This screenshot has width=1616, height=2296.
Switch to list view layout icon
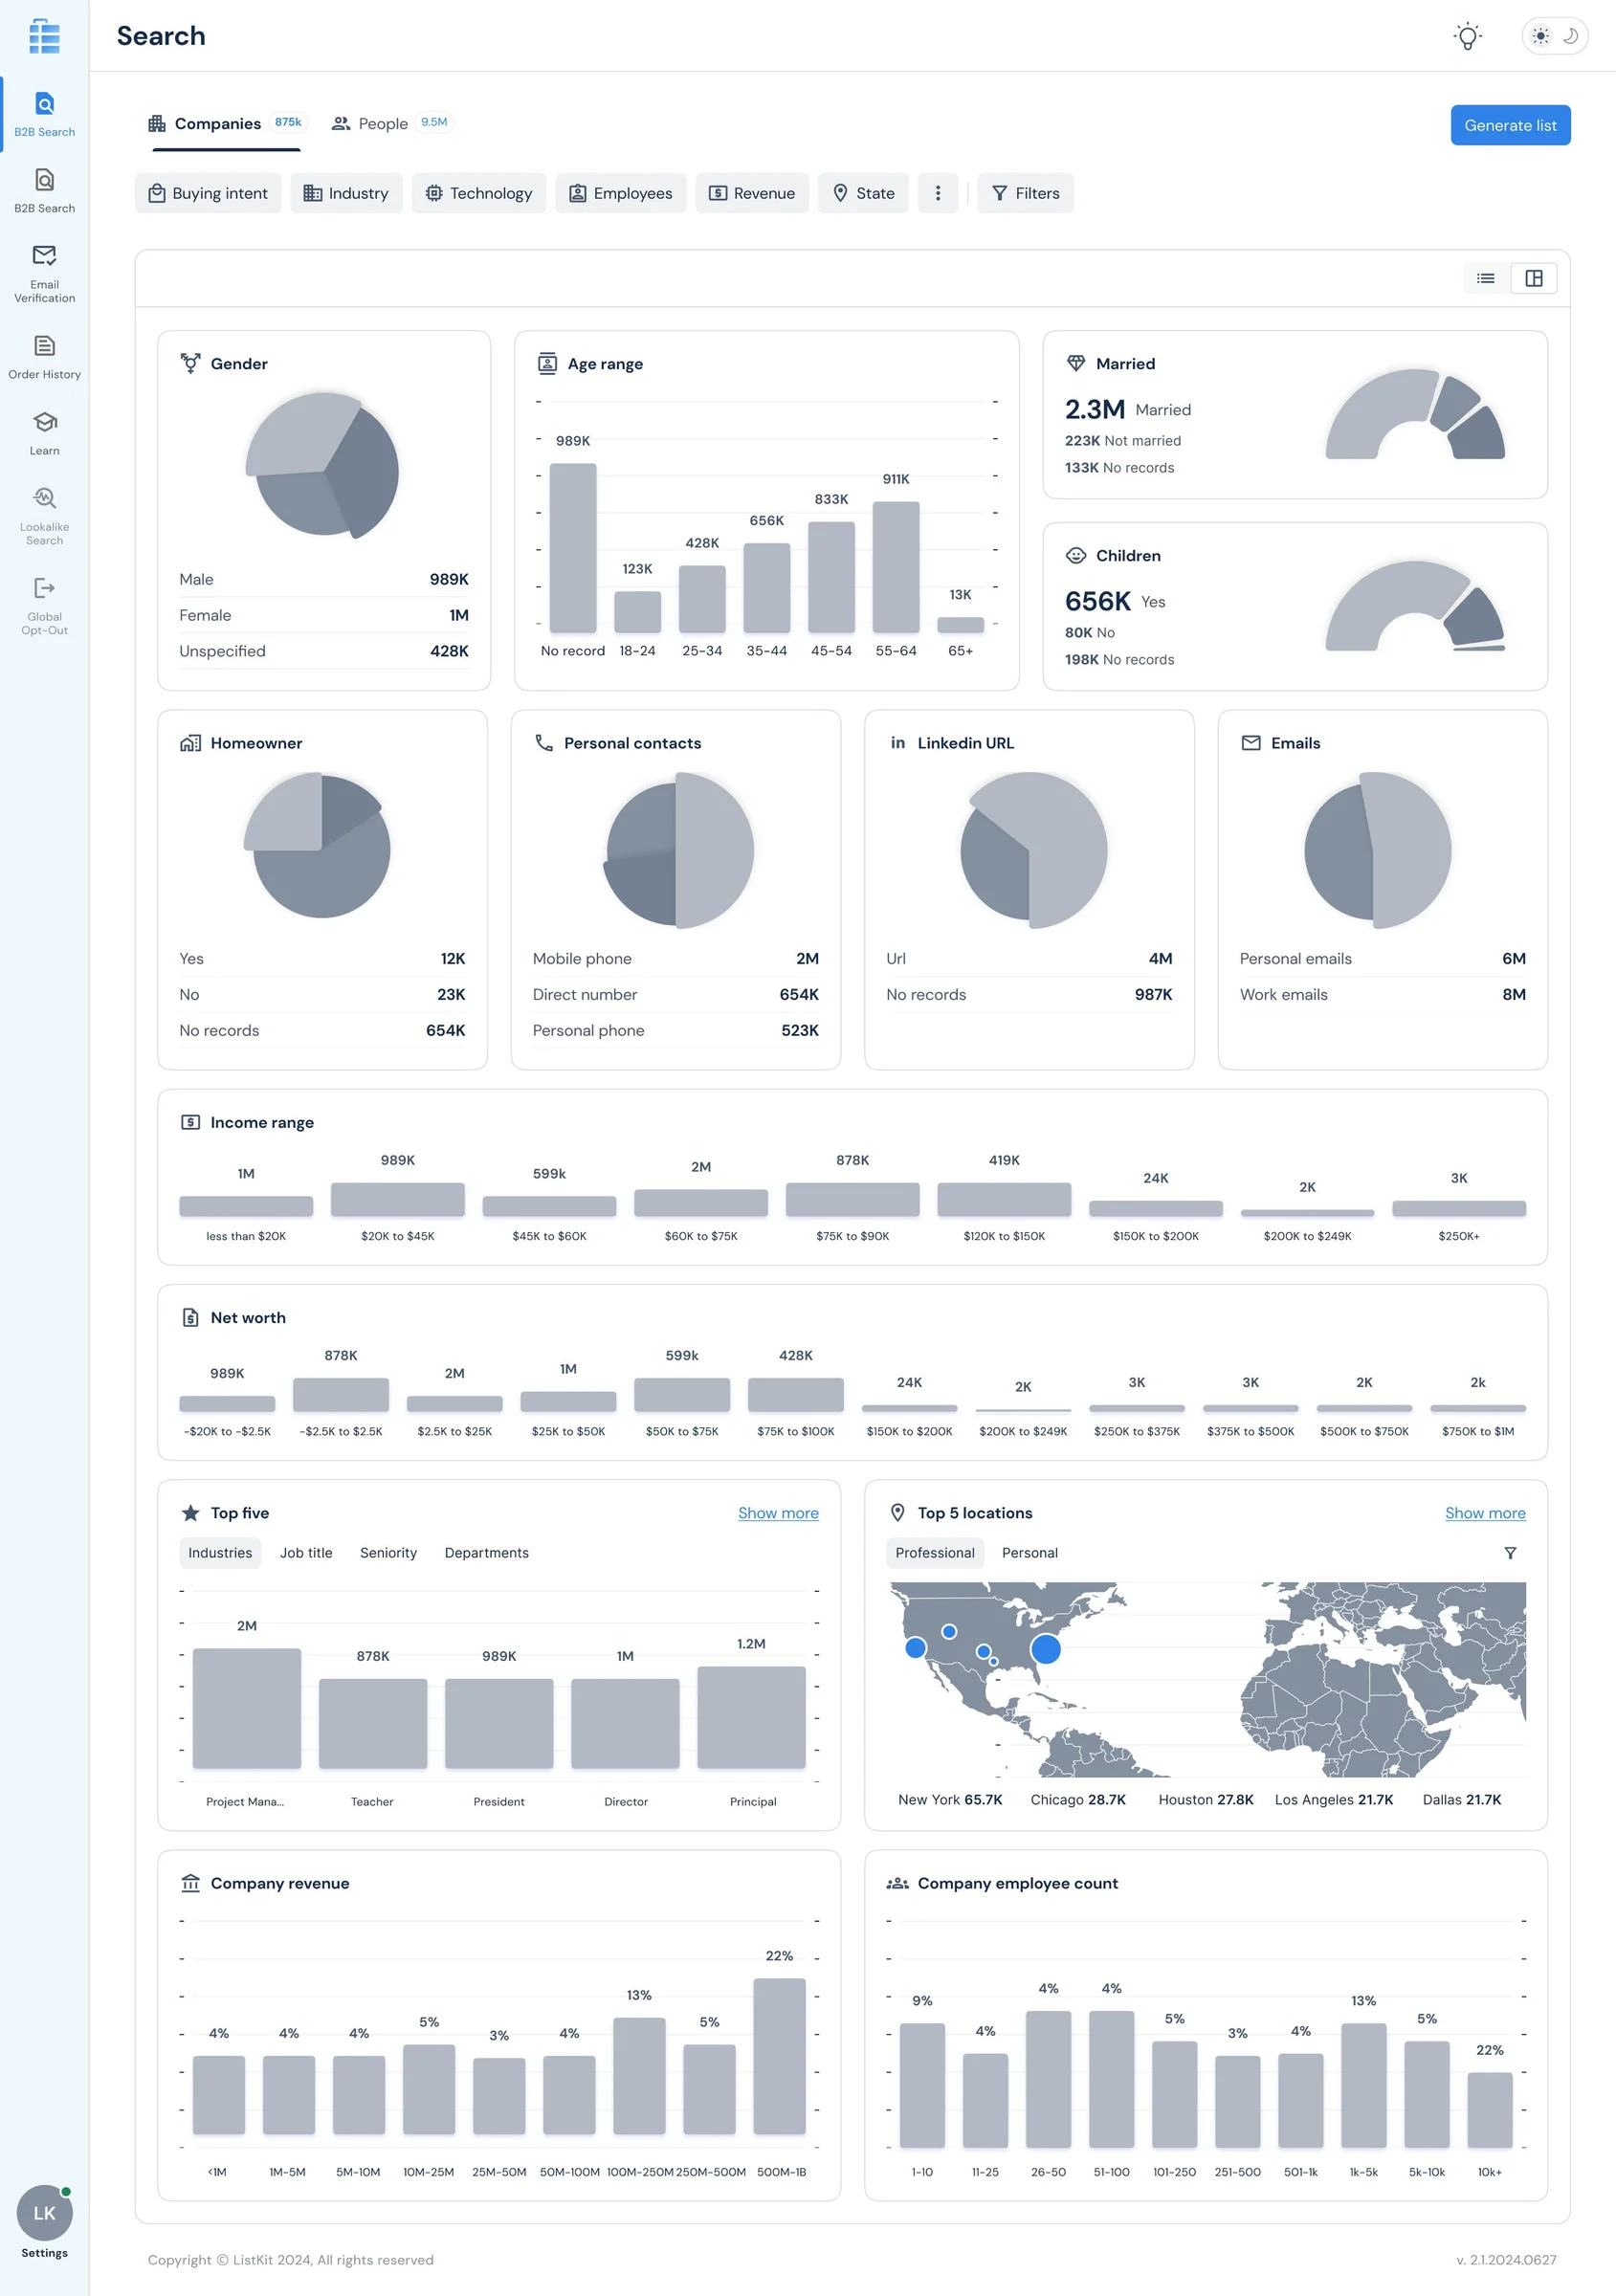pos(1485,278)
